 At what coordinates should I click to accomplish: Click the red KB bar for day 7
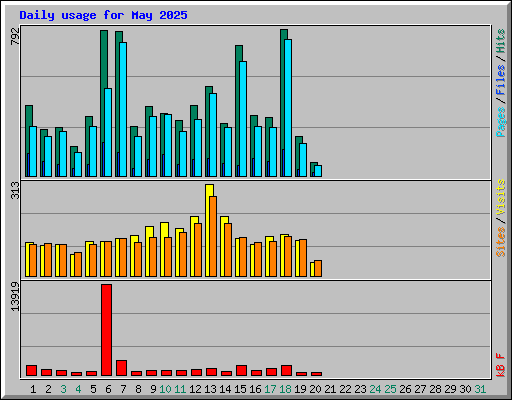click(122, 368)
